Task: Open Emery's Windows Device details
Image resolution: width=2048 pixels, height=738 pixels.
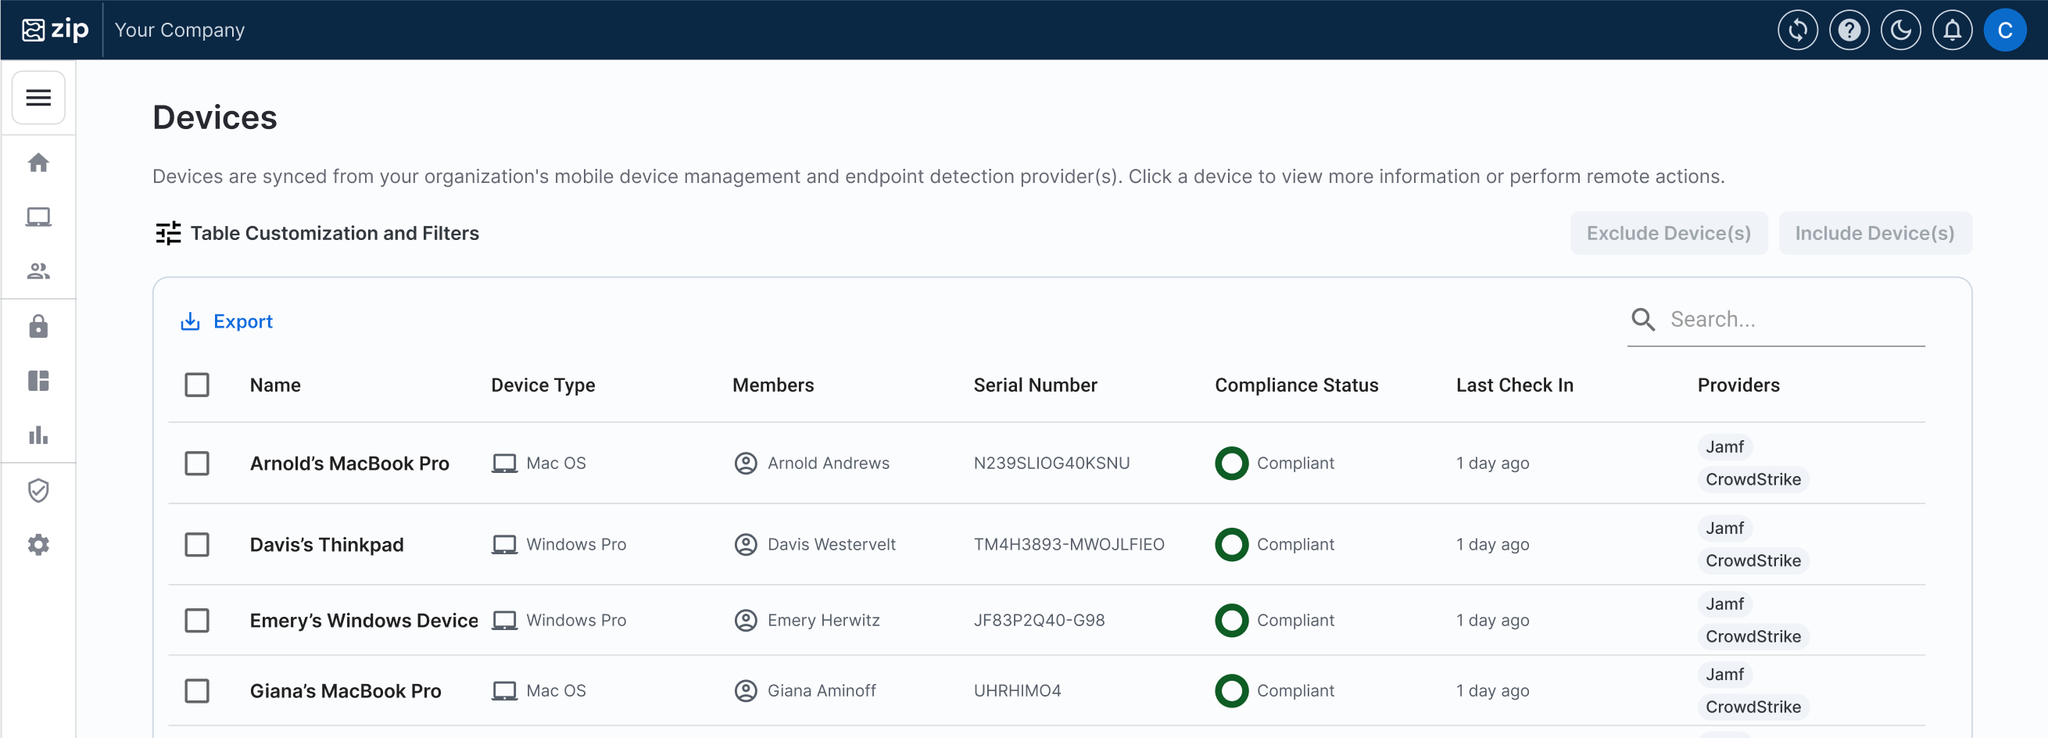Action: click(363, 620)
